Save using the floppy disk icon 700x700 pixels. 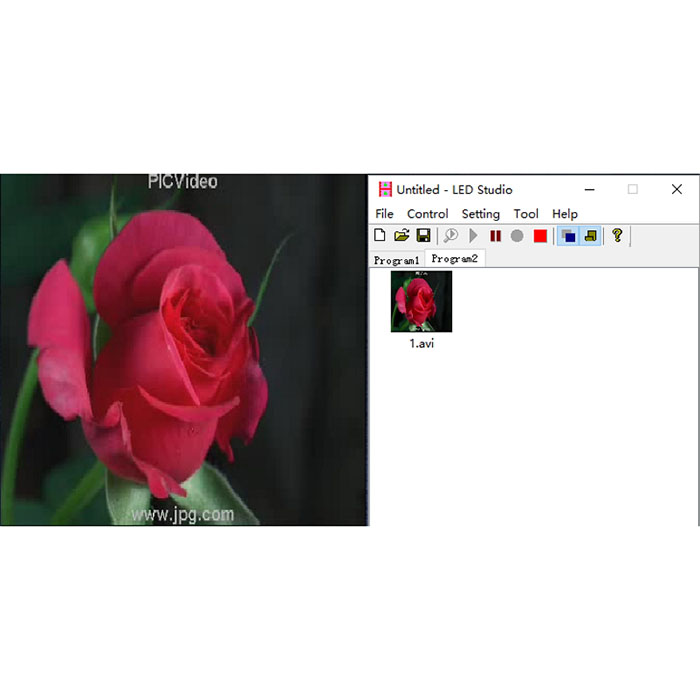click(423, 235)
